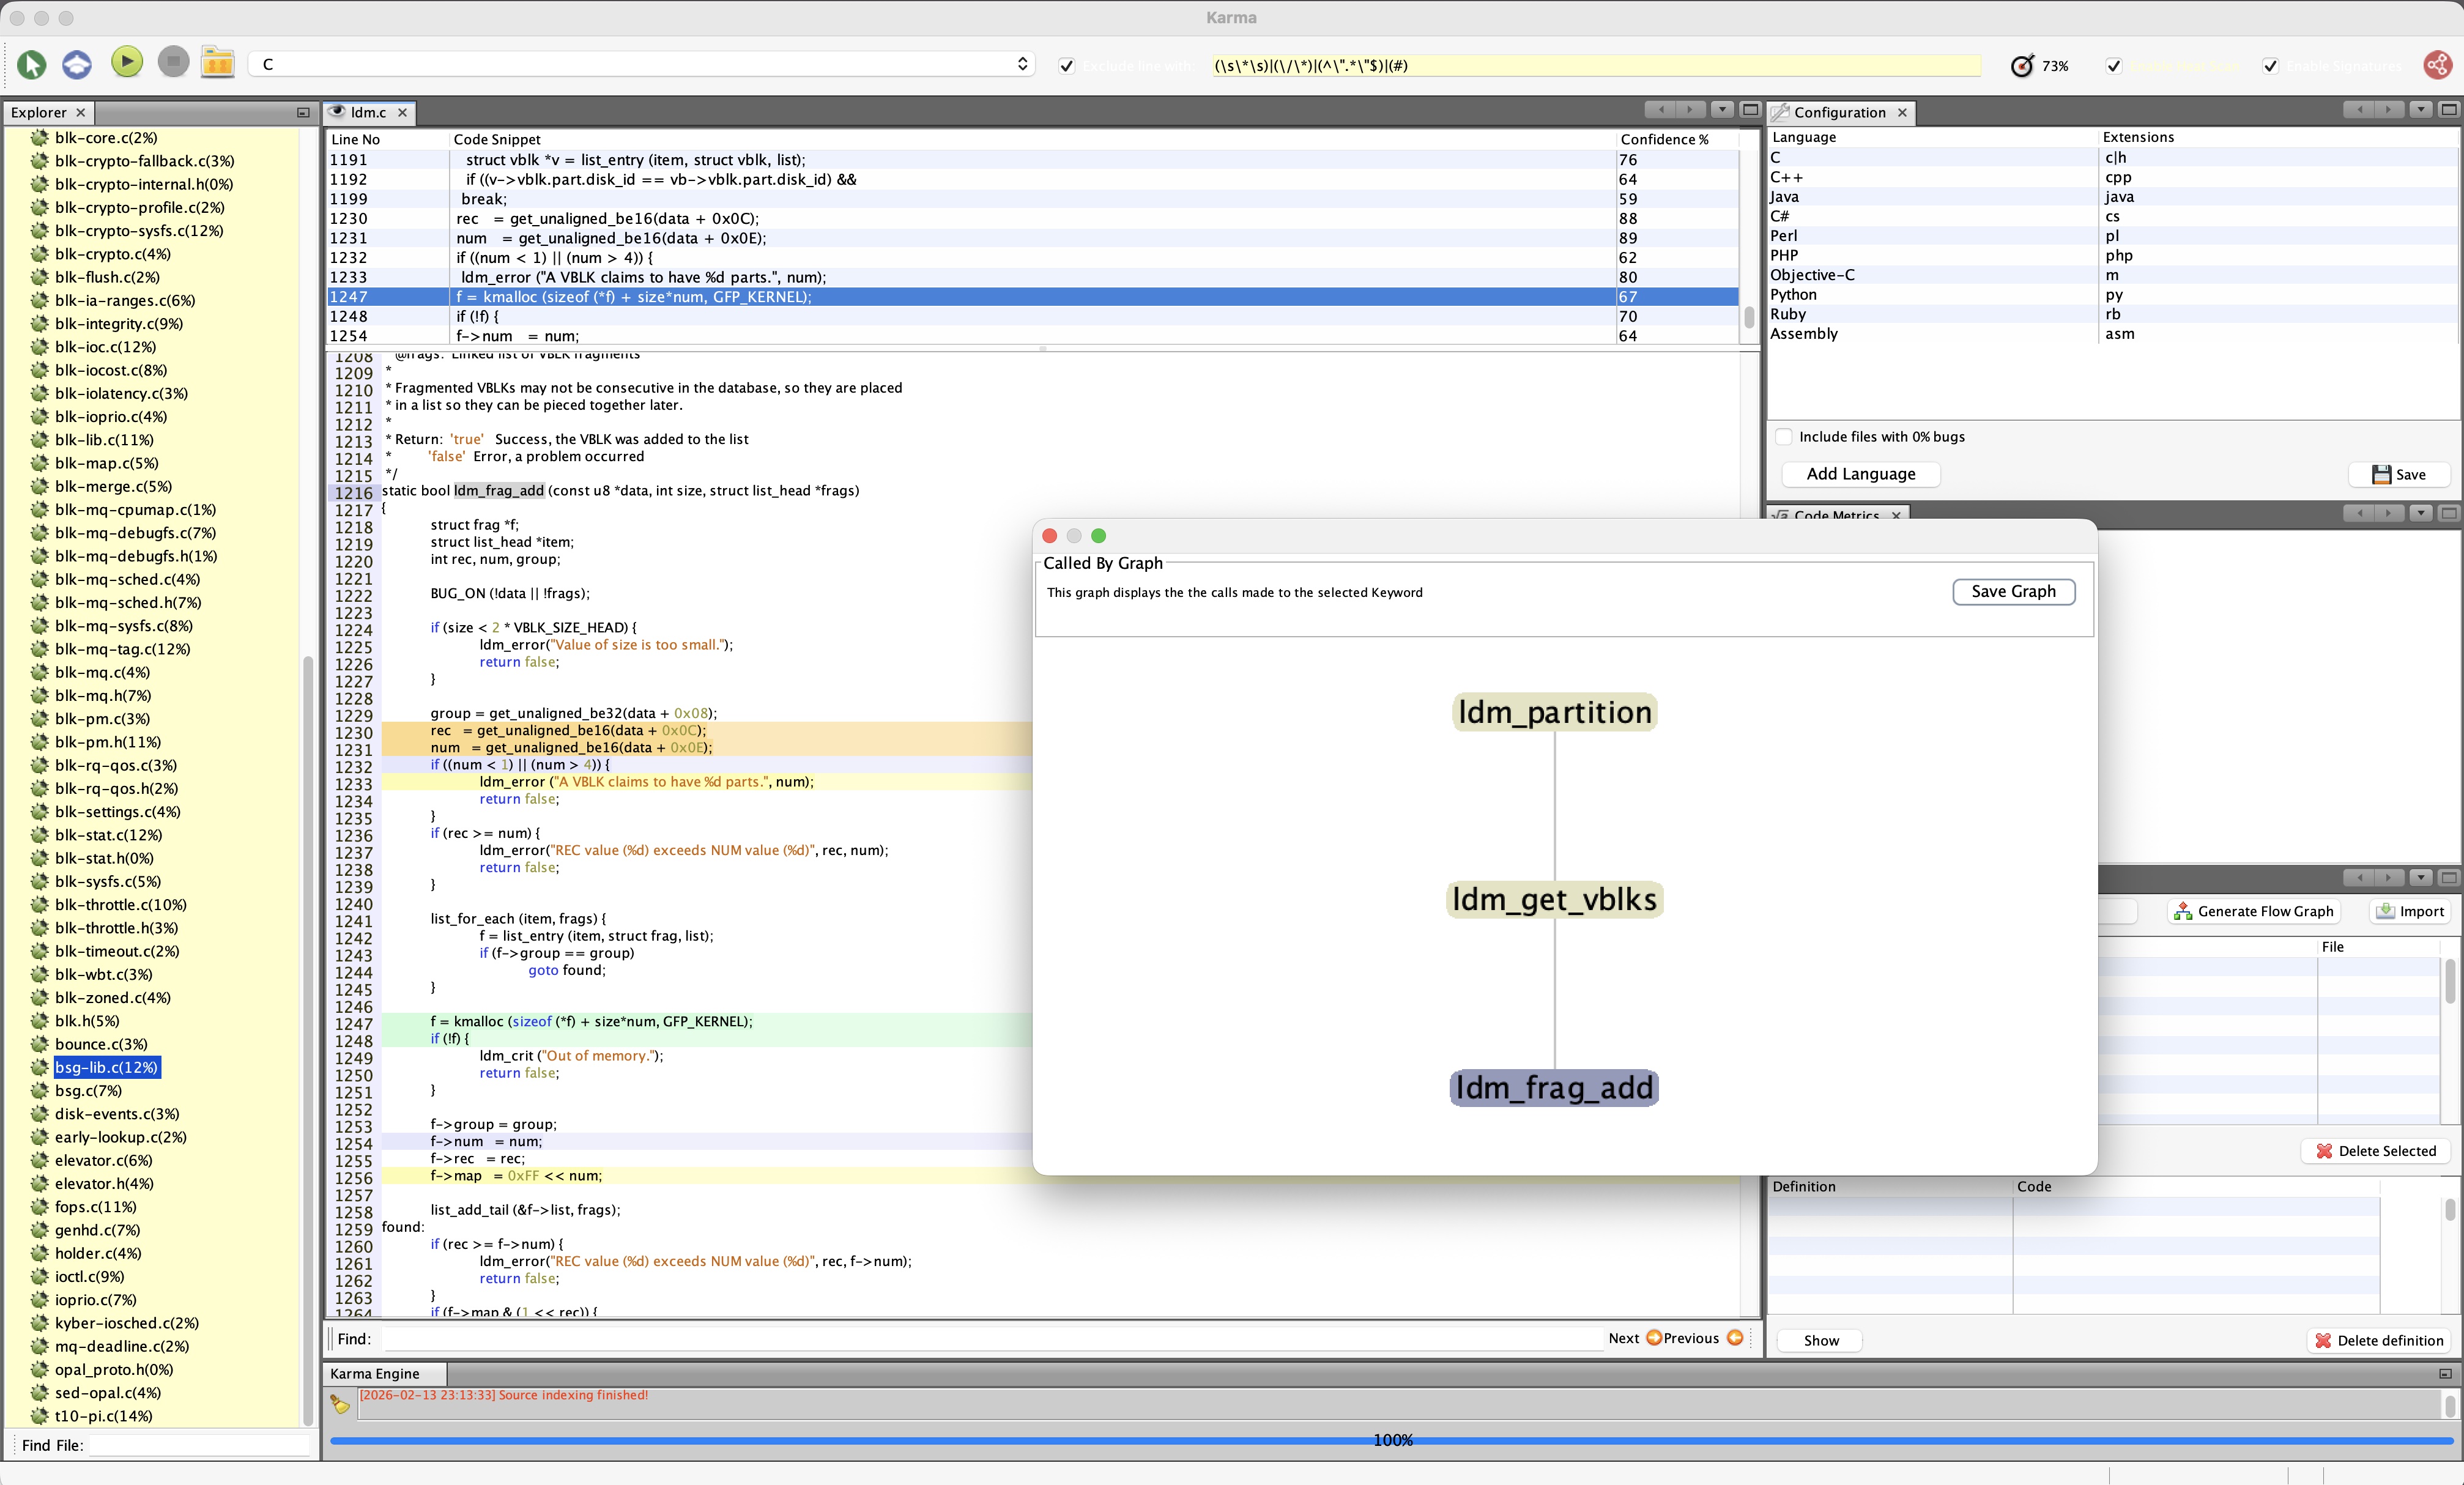Click the gray stop scan button
Viewport: 2464px width, 1485px height.
click(x=173, y=63)
